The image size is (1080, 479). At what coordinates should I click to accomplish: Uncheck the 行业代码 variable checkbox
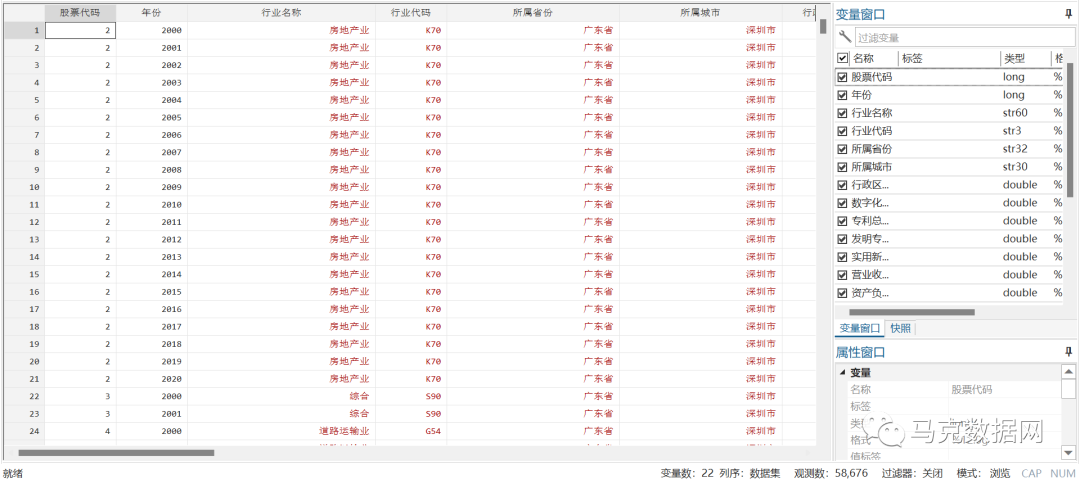(x=842, y=131)
